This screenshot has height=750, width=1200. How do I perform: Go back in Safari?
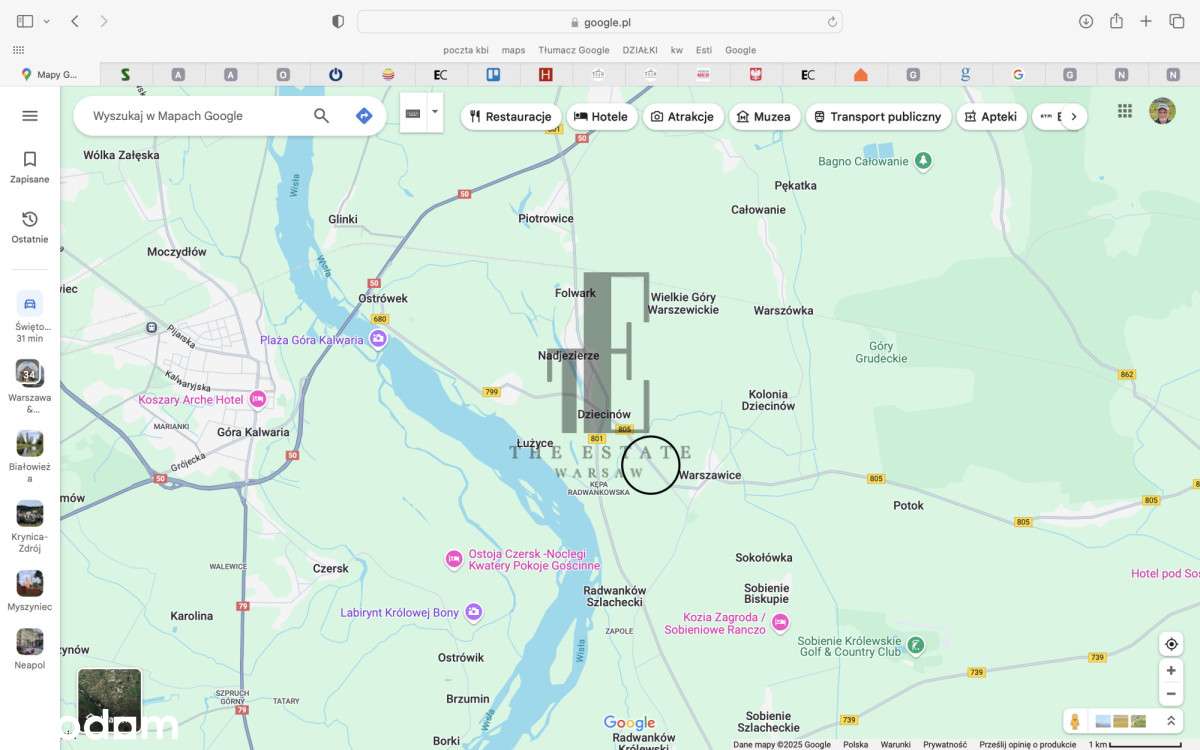[x=75, y=21]
